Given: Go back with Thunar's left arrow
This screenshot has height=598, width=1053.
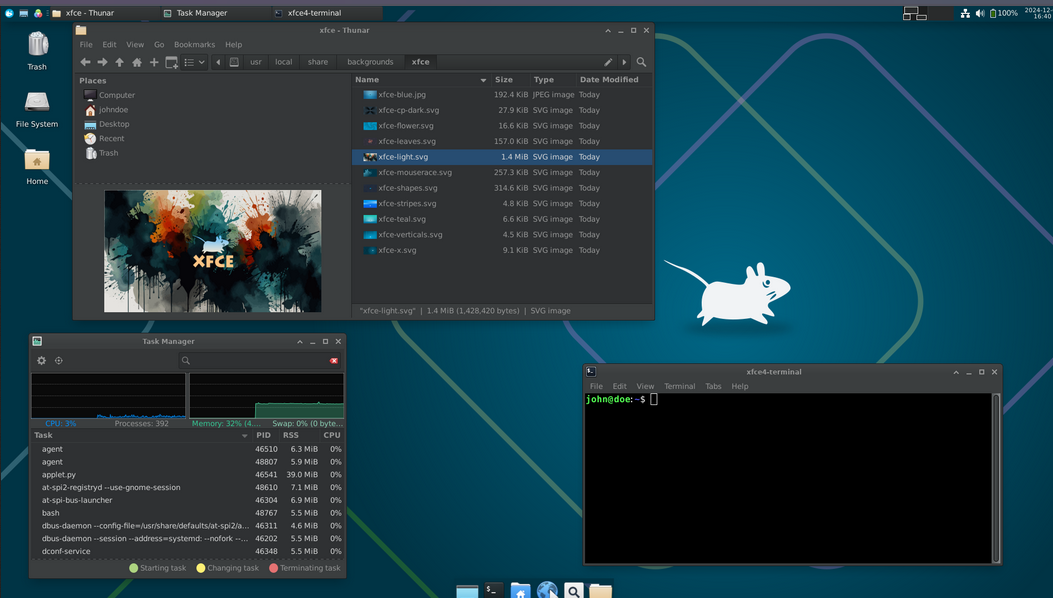Looking at the screenshot, I should pyautogui.click(x=85, y=62).
